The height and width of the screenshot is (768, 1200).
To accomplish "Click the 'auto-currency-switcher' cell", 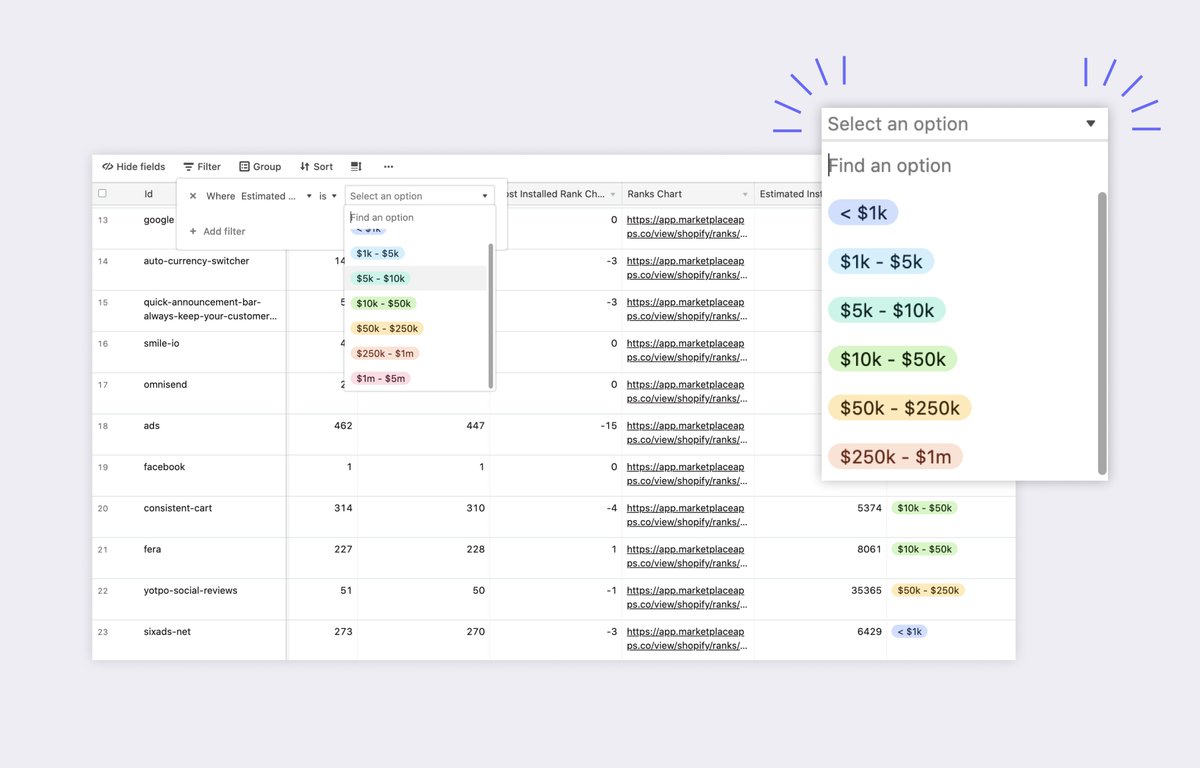I will pyautogui.click(x=196, y=261).
